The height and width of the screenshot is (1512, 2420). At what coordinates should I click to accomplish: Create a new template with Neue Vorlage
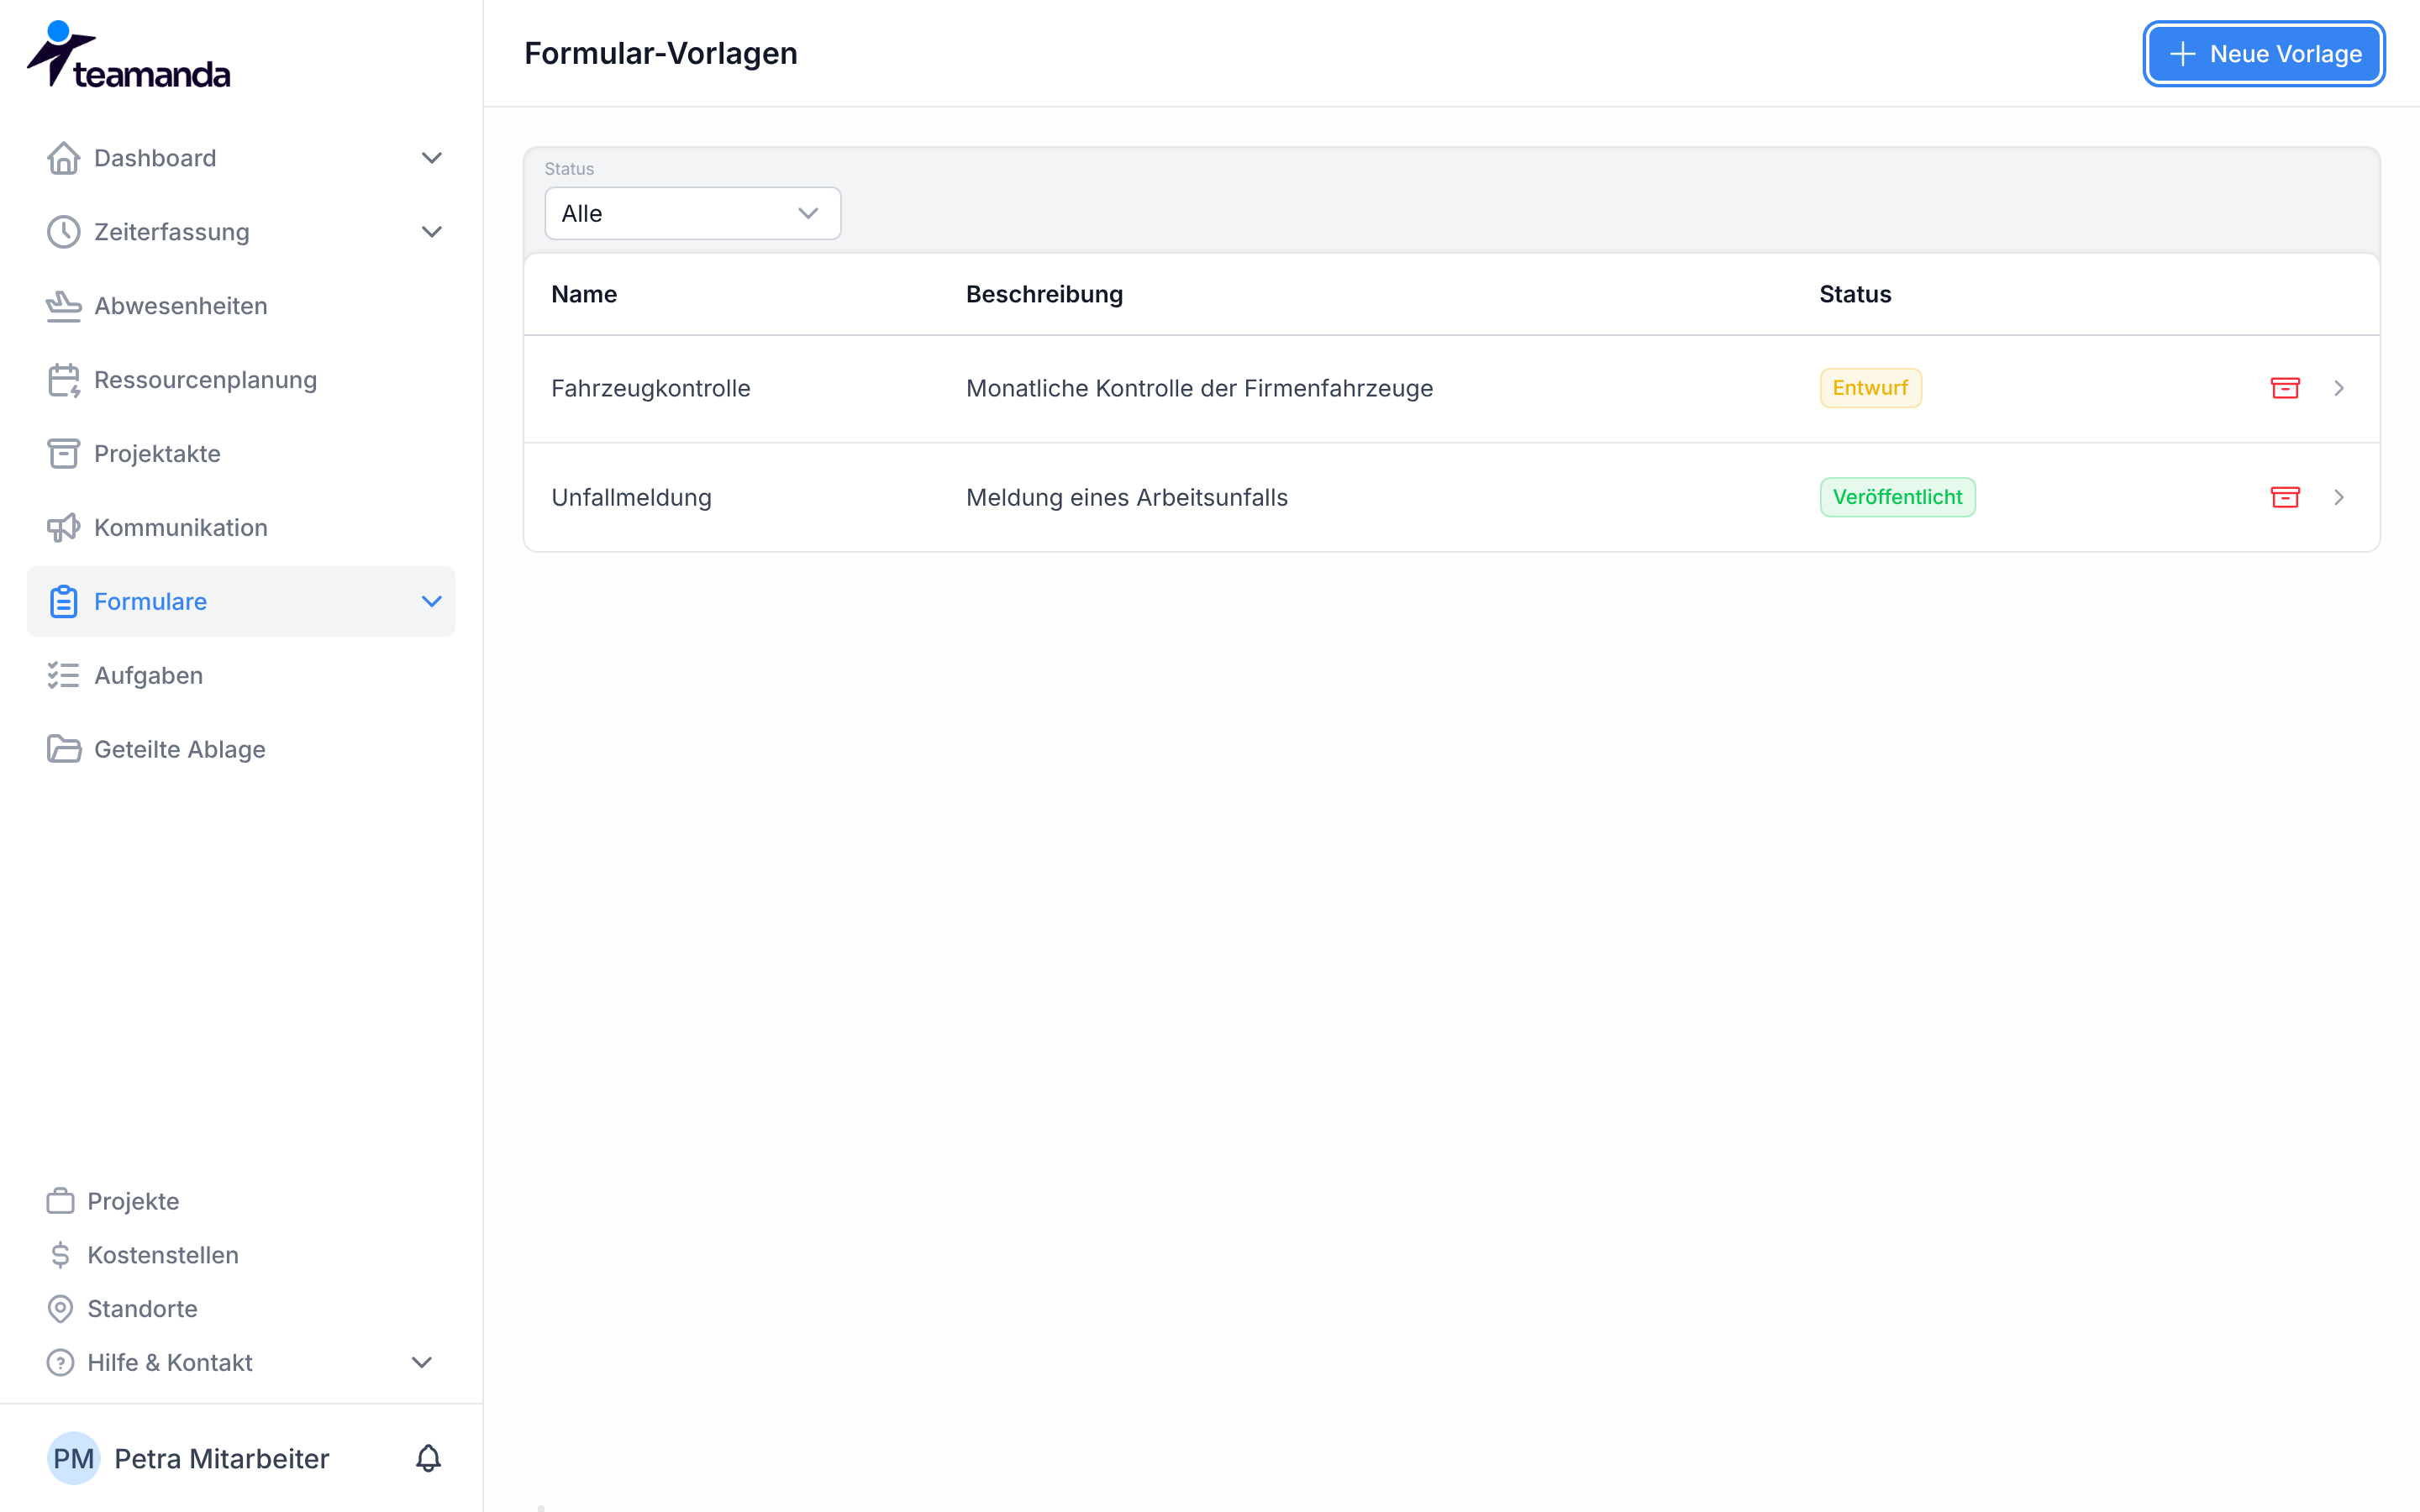click(2264, 54)
